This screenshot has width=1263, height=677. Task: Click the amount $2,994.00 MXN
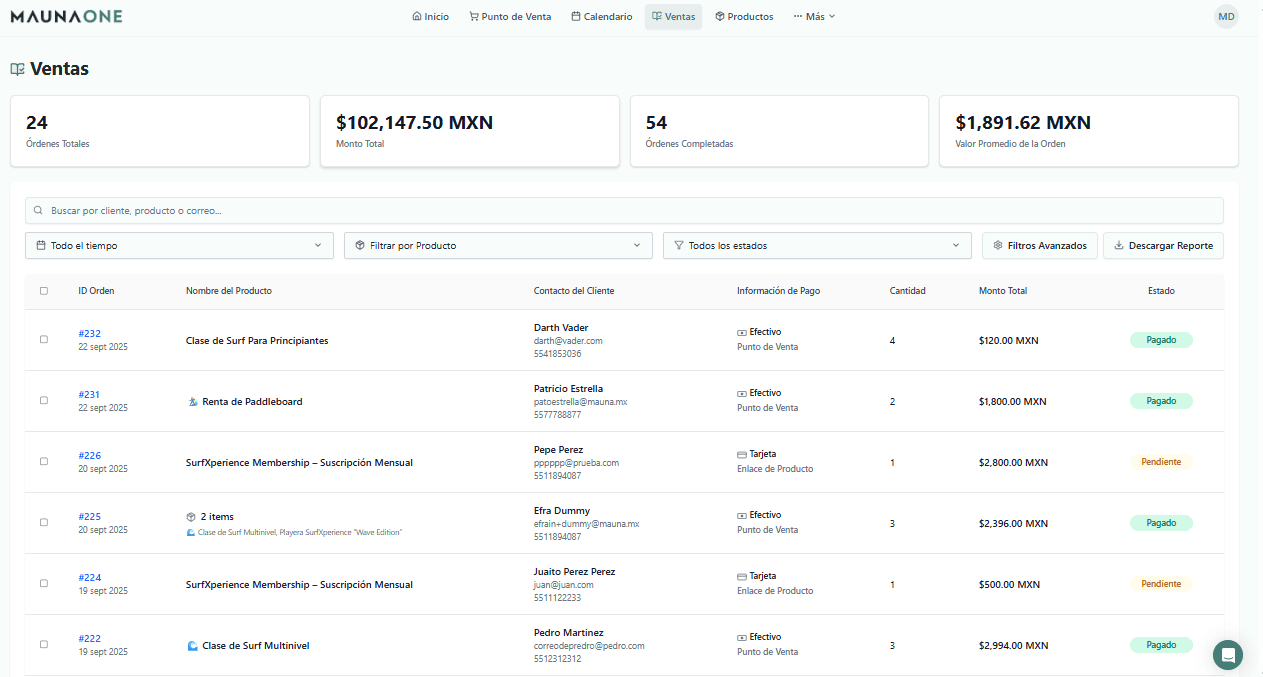tap(1013, 645)
